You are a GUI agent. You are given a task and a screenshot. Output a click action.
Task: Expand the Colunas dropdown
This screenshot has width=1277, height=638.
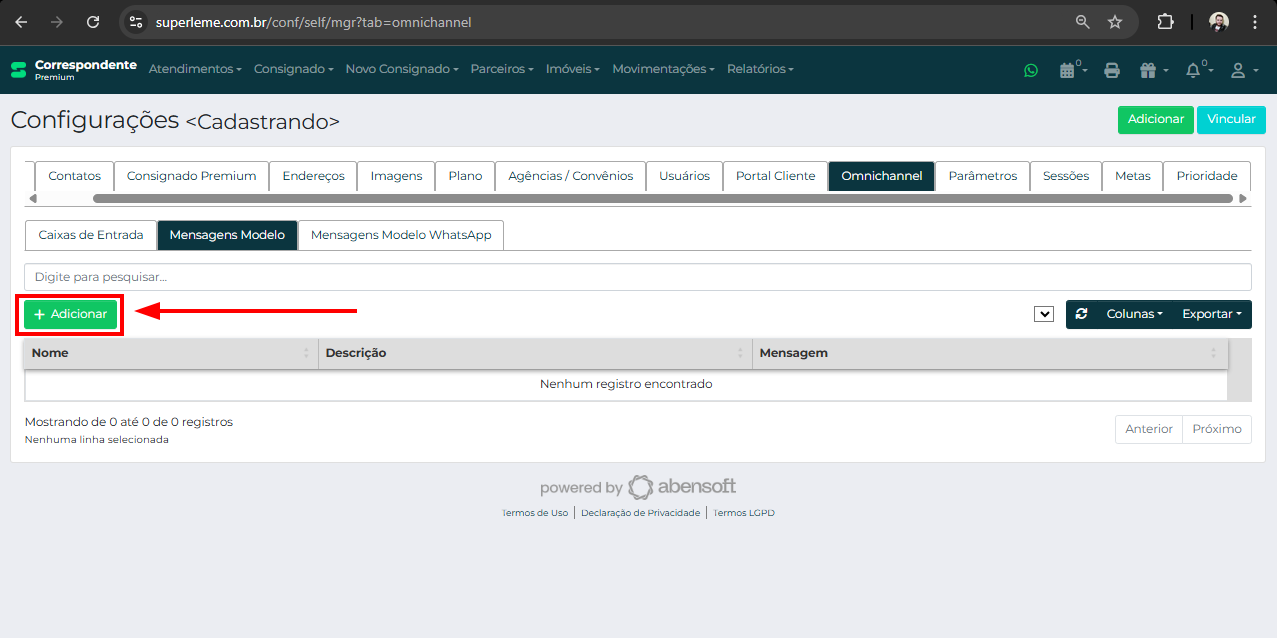[1134, 314]
